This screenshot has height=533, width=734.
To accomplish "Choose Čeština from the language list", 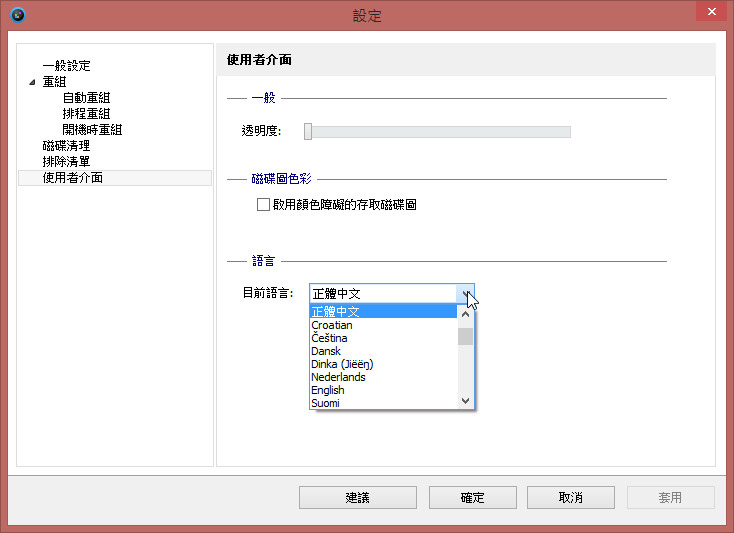I will point(383,338).
